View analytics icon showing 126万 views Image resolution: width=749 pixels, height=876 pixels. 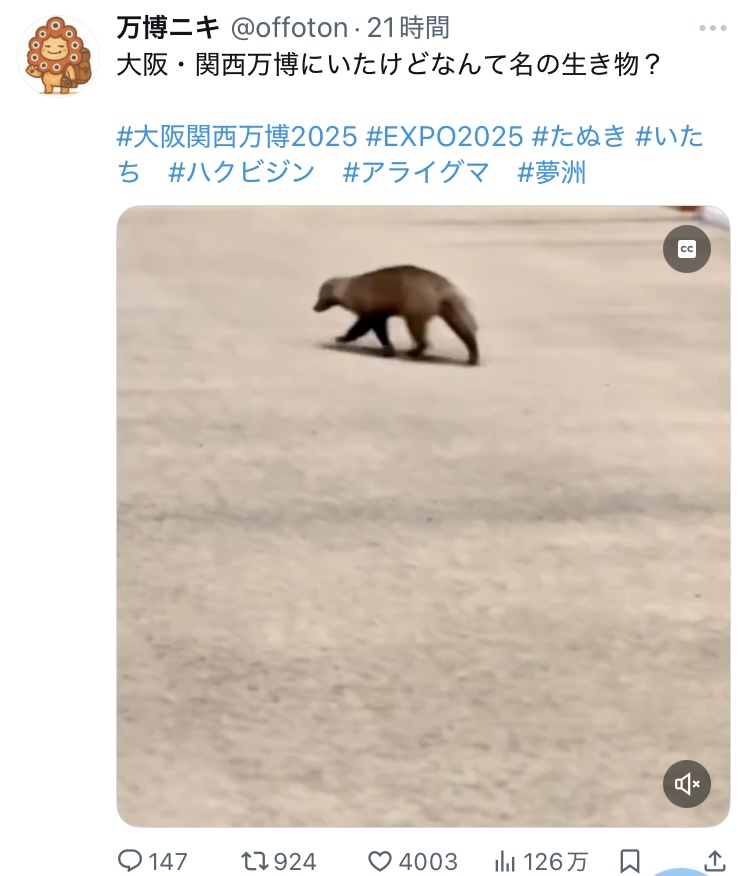[505, 861]
